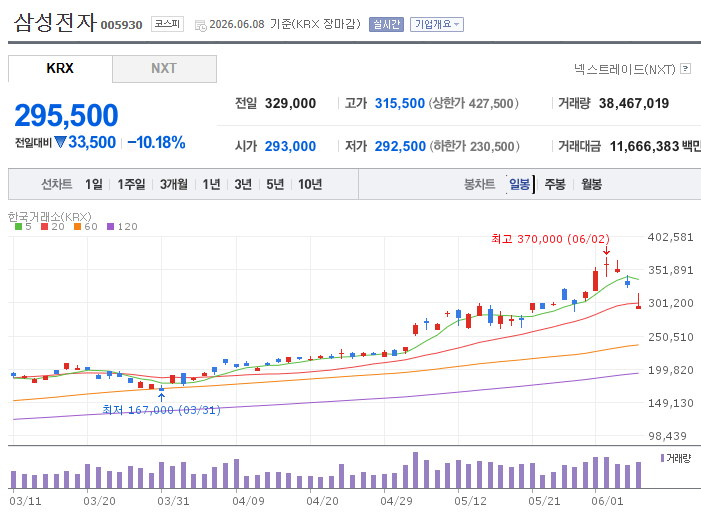Switch to 월봉 monthly candle chart
This screenshot has height=515, width=701.
pos(591,184)
